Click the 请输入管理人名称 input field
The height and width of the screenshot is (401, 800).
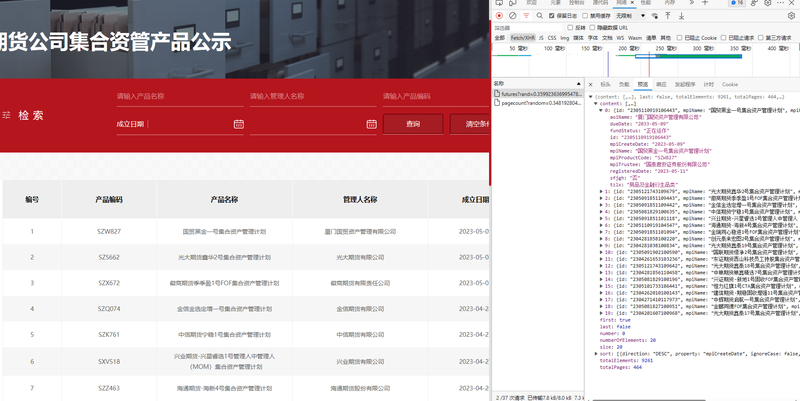tap(313, 96)
